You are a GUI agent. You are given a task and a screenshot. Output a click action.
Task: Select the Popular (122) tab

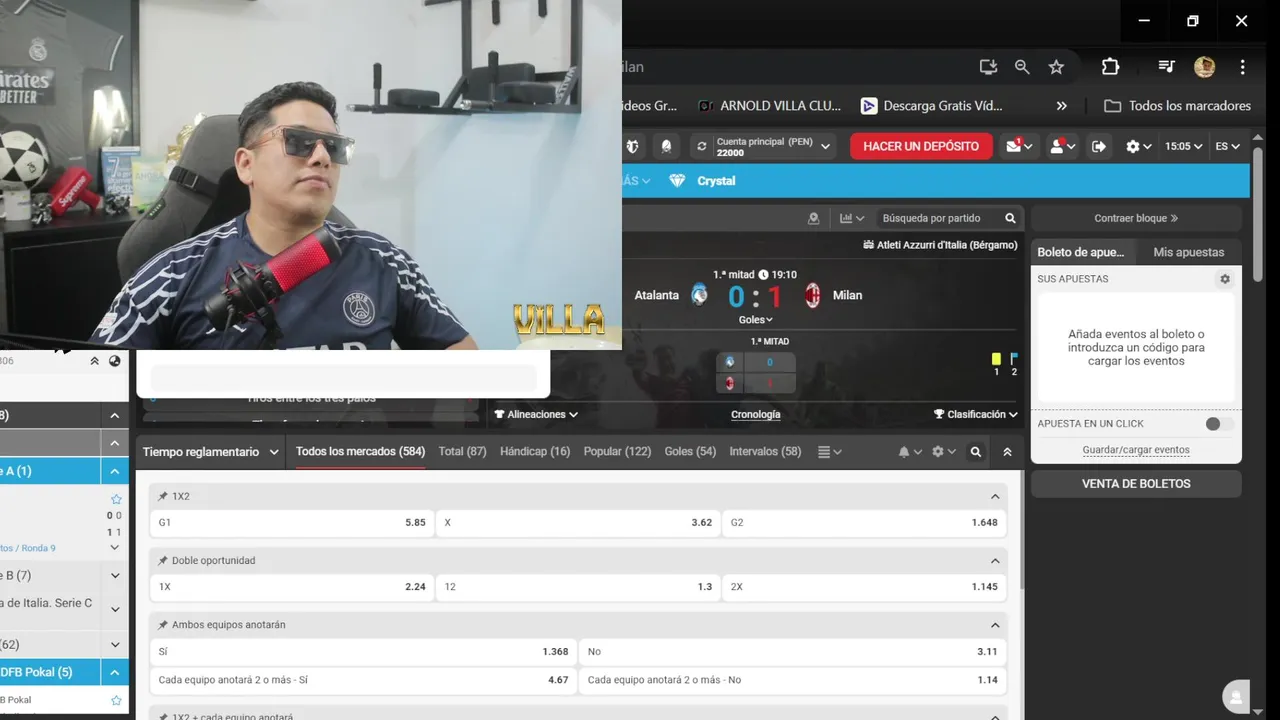[x=617, y=452]
